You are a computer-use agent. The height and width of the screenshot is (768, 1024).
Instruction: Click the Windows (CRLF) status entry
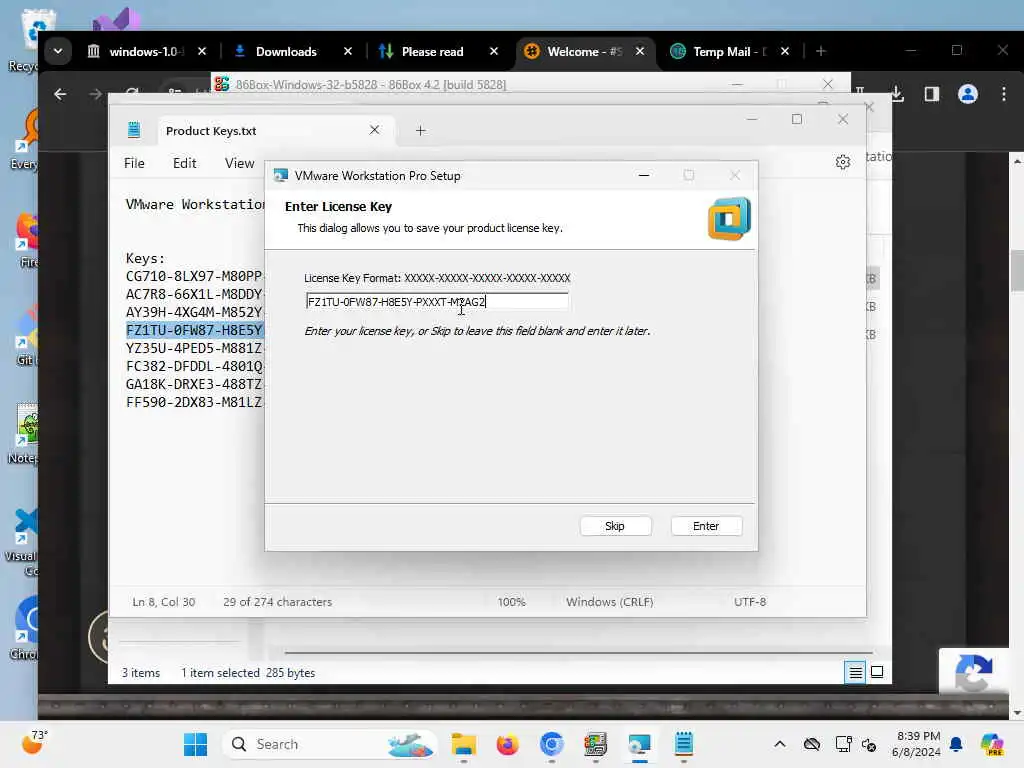click(609, 602)
